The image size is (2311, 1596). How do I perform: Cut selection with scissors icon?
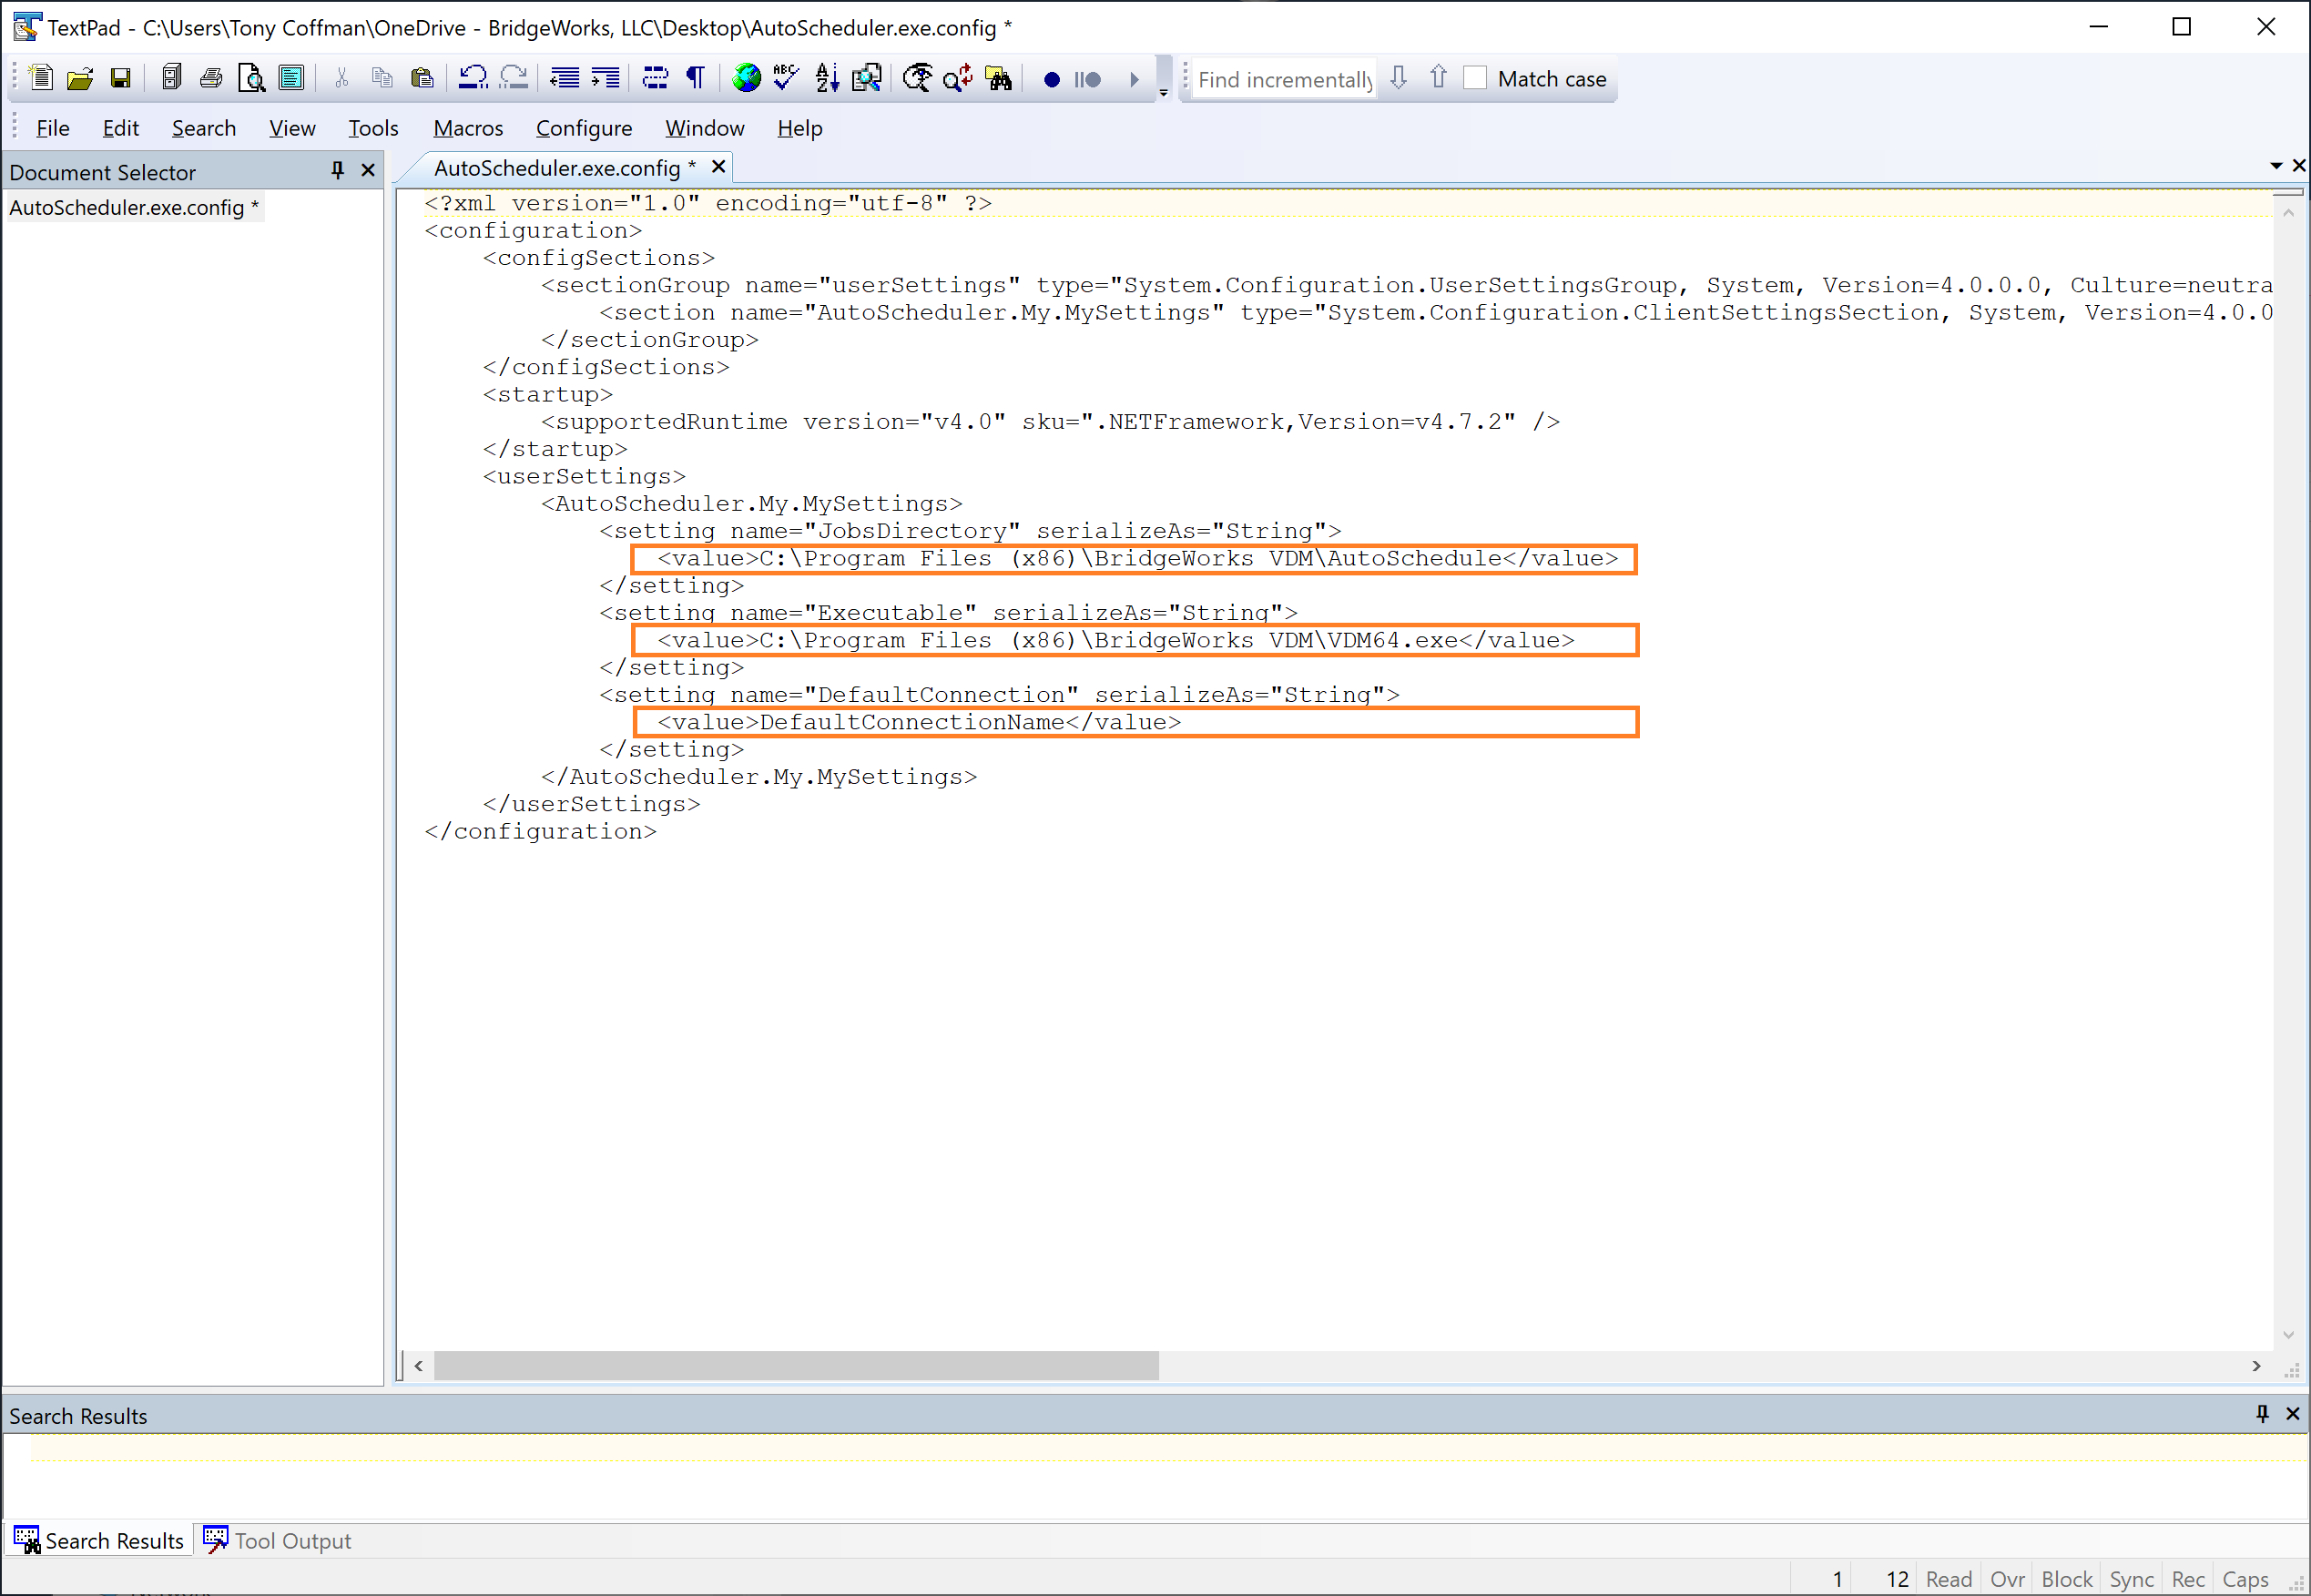[341, 78]
